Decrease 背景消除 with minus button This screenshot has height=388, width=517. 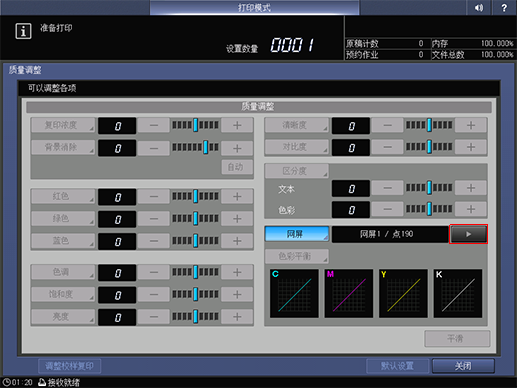(x=154, y=148)
